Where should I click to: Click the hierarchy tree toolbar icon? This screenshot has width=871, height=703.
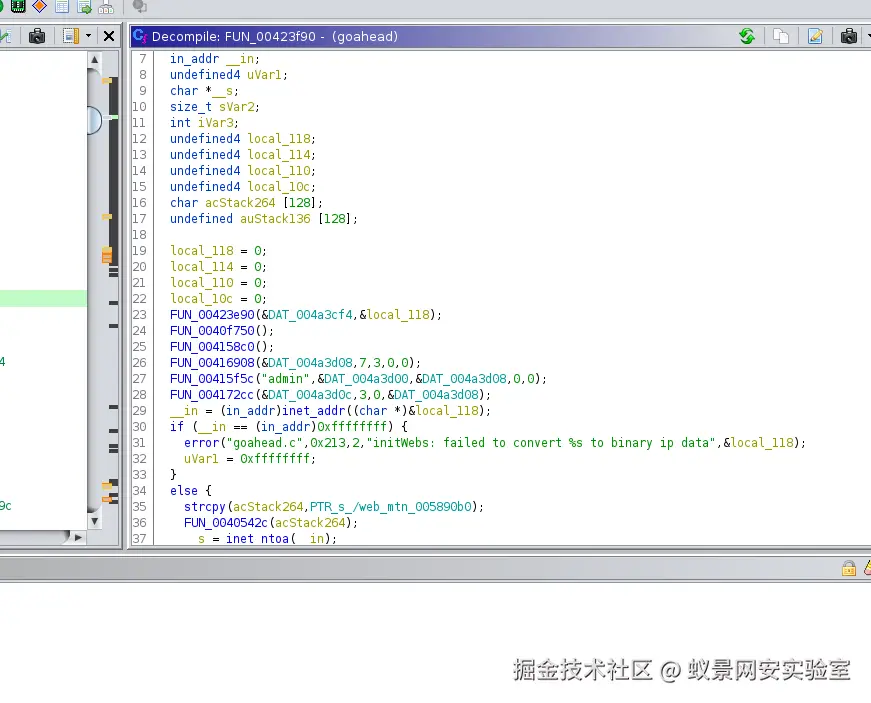tap(106, 7)
